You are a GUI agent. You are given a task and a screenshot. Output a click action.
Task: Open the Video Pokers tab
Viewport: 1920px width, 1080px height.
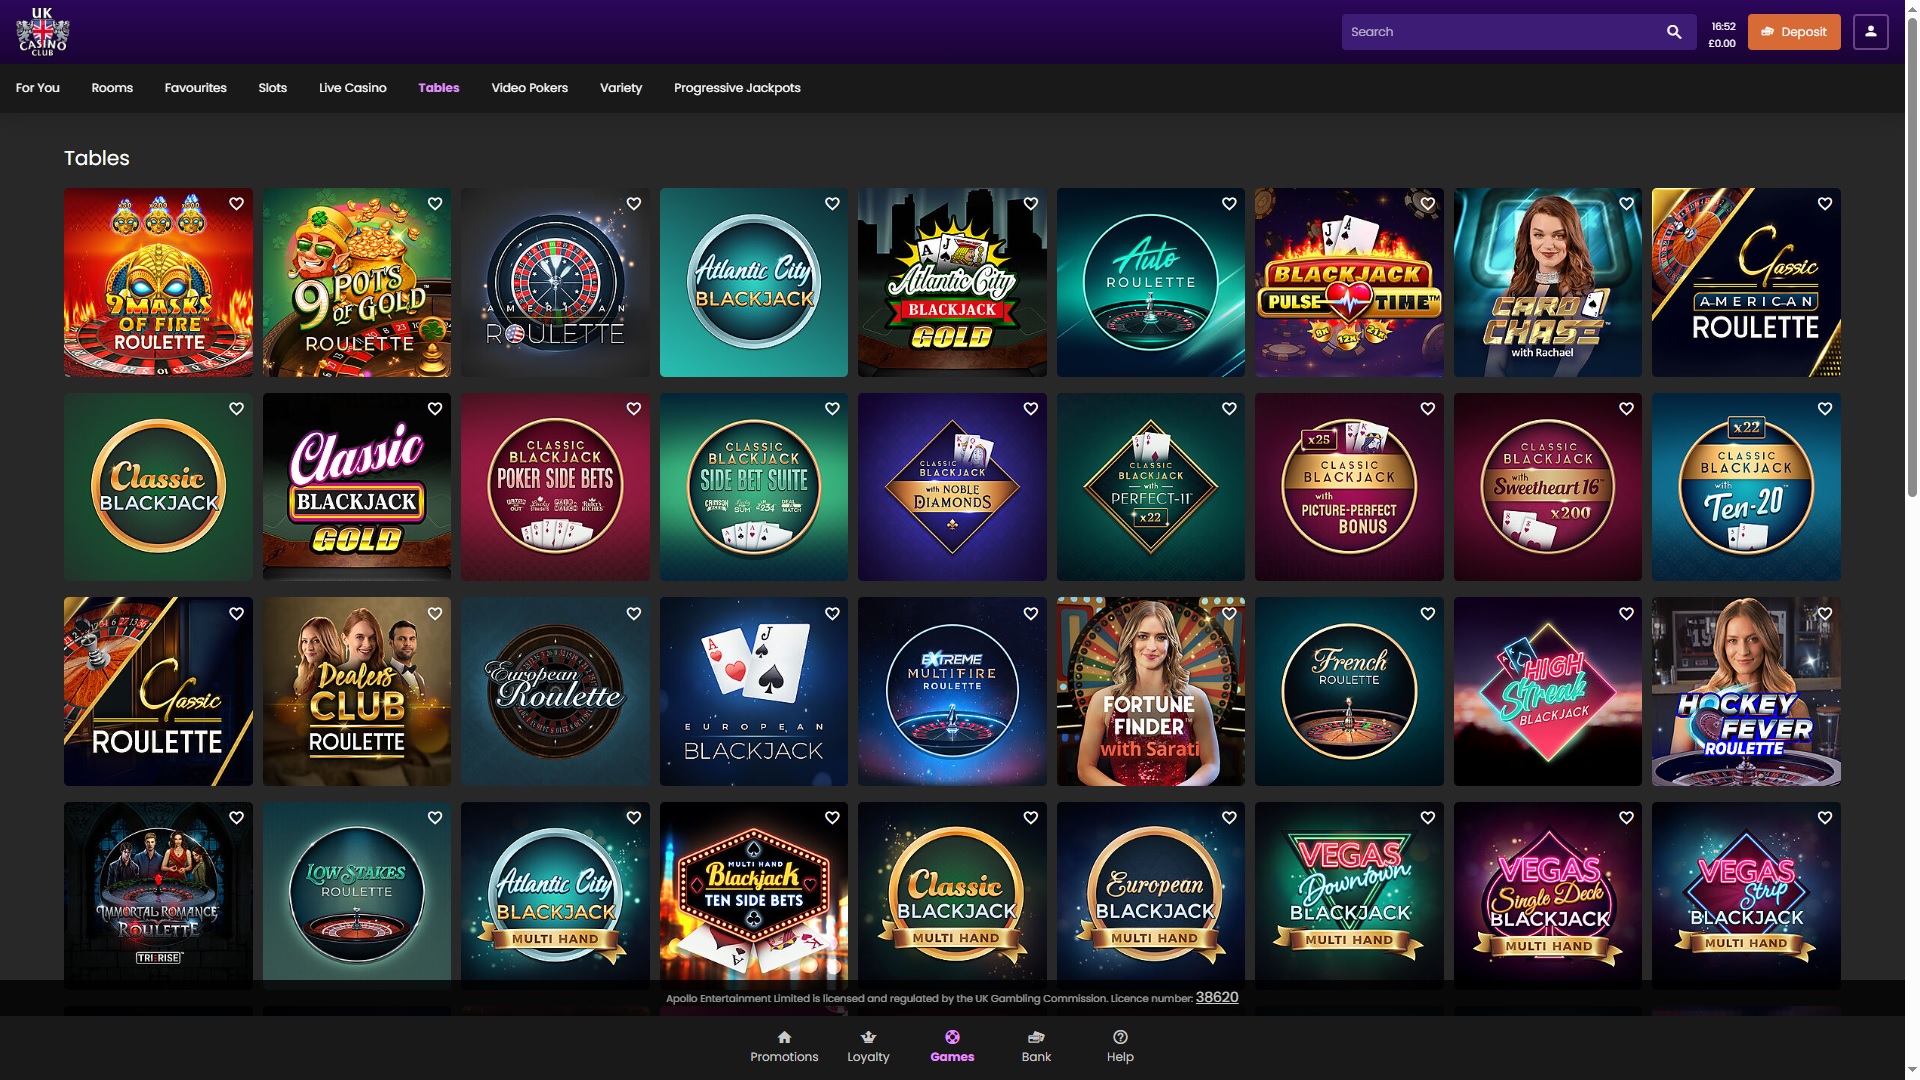pyautogui.click(x=529, y=88)
